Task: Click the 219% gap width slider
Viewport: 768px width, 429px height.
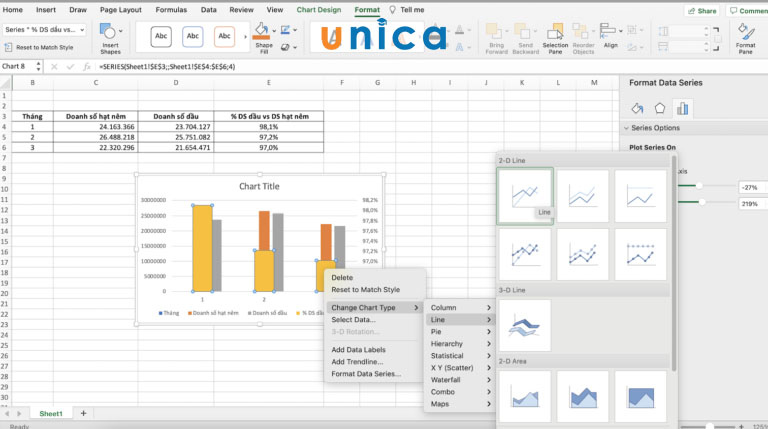Action: [702, 203]
